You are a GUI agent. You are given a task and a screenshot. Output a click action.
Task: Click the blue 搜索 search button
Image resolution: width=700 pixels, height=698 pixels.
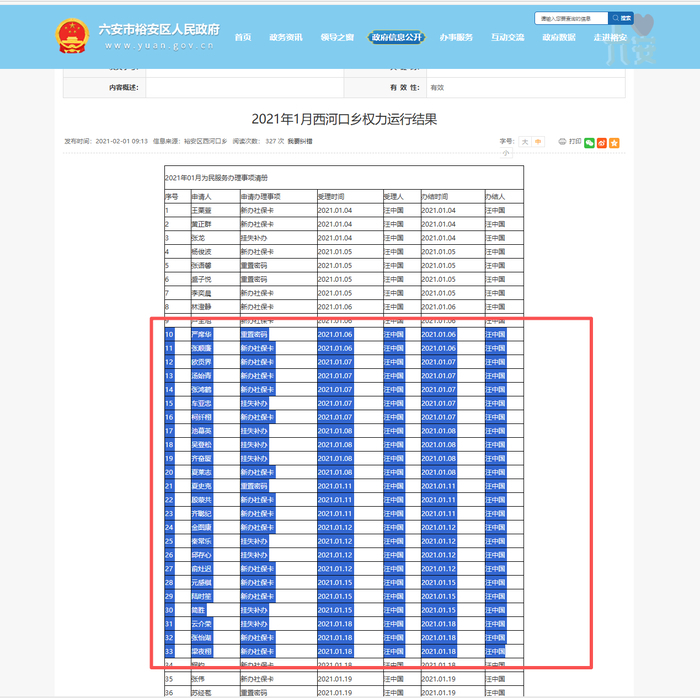[x=621, y=18]
